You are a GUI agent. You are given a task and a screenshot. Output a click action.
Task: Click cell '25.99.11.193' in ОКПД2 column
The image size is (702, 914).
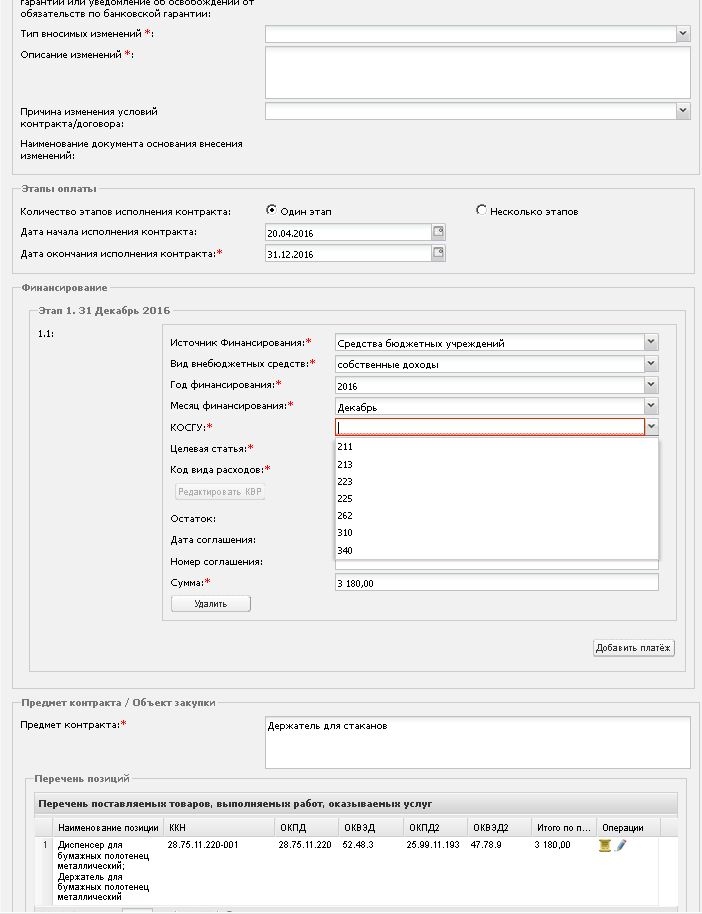[x=433, y=845]
